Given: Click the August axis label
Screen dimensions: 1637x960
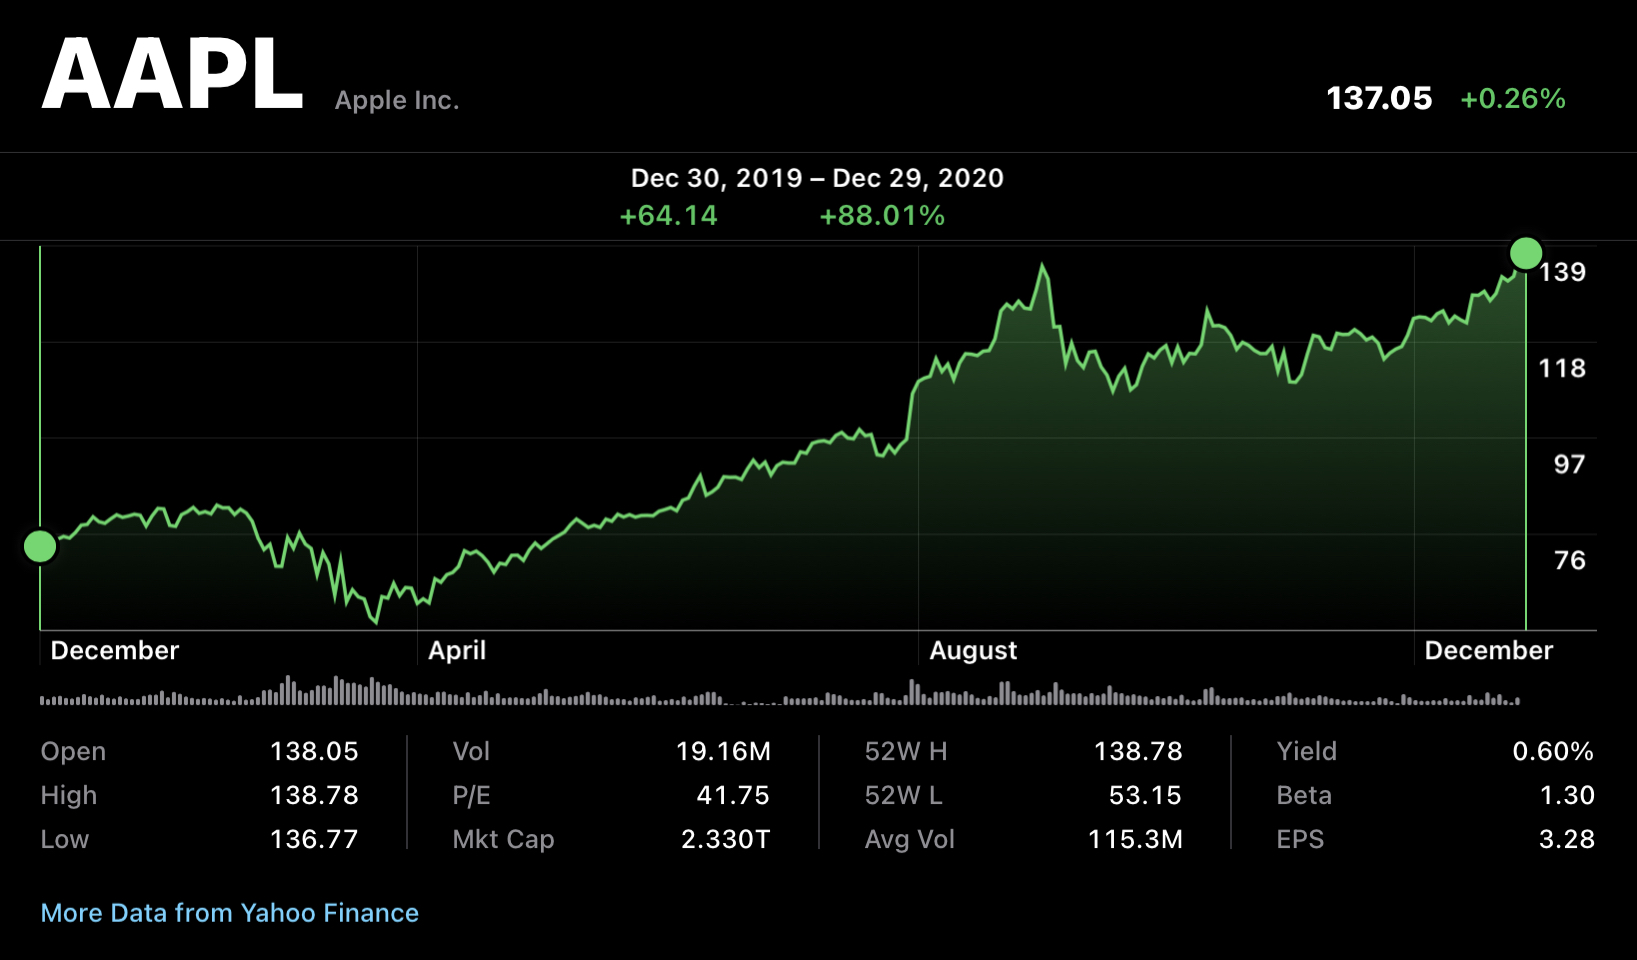Looking at the screenshot, I should [973, 651].
